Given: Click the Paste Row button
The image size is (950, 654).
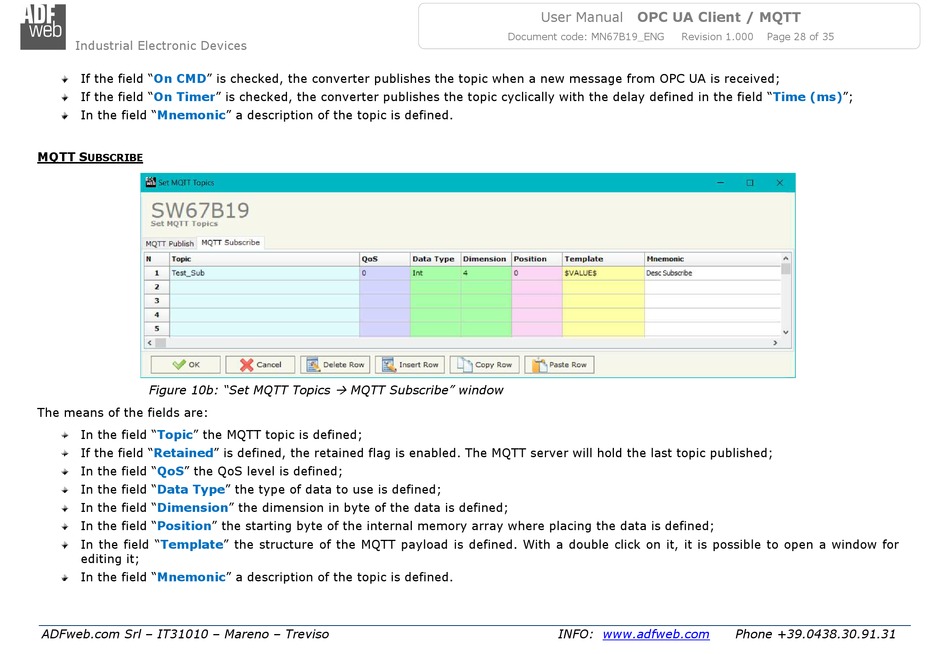Looking at the screenshot, I should point(559,364).
